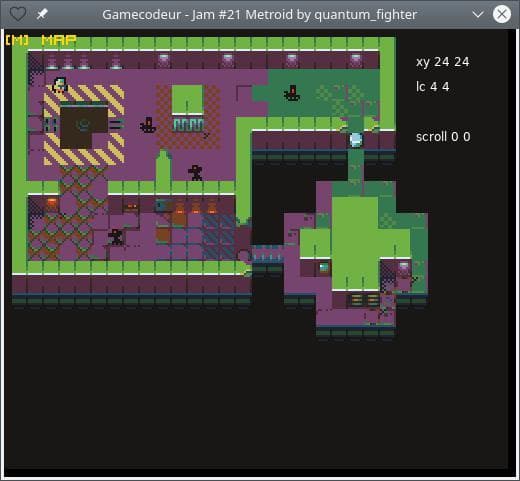Click the orange lamp in lower-left room corner

tap(52, 203)
